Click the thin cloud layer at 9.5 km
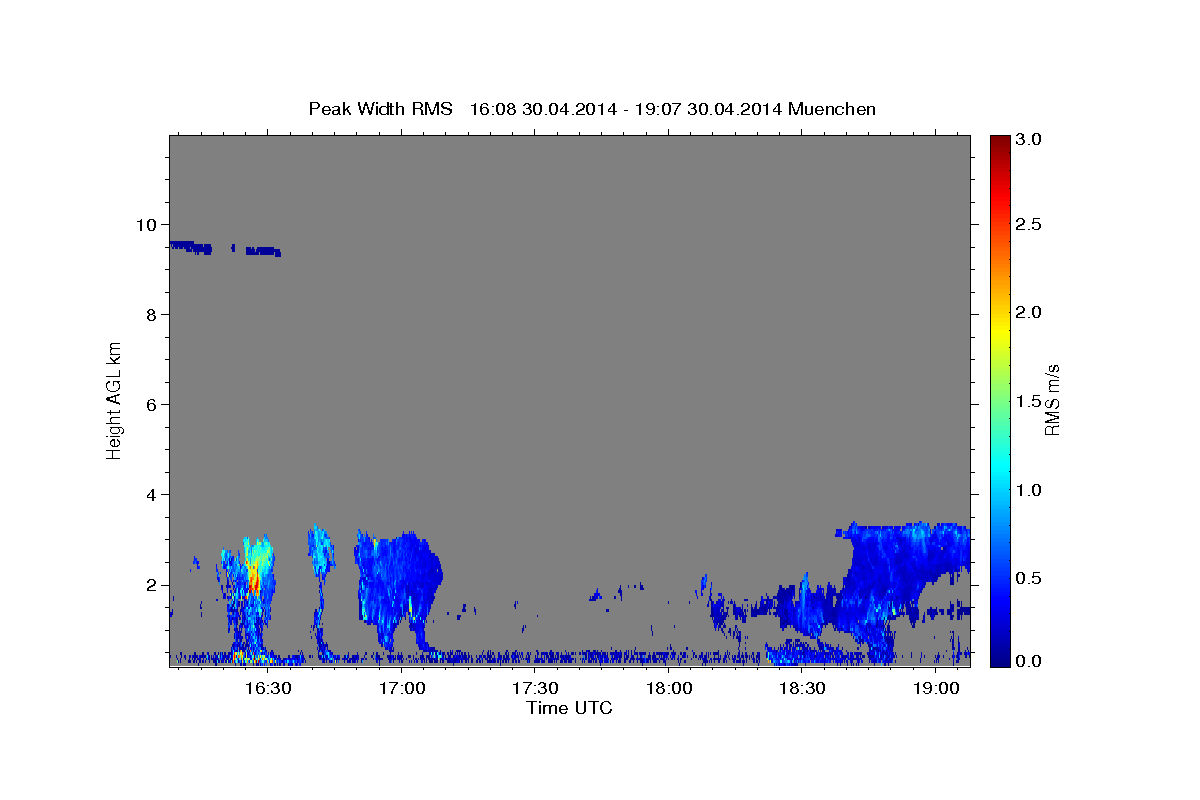1200x800 pixels. 225,247
